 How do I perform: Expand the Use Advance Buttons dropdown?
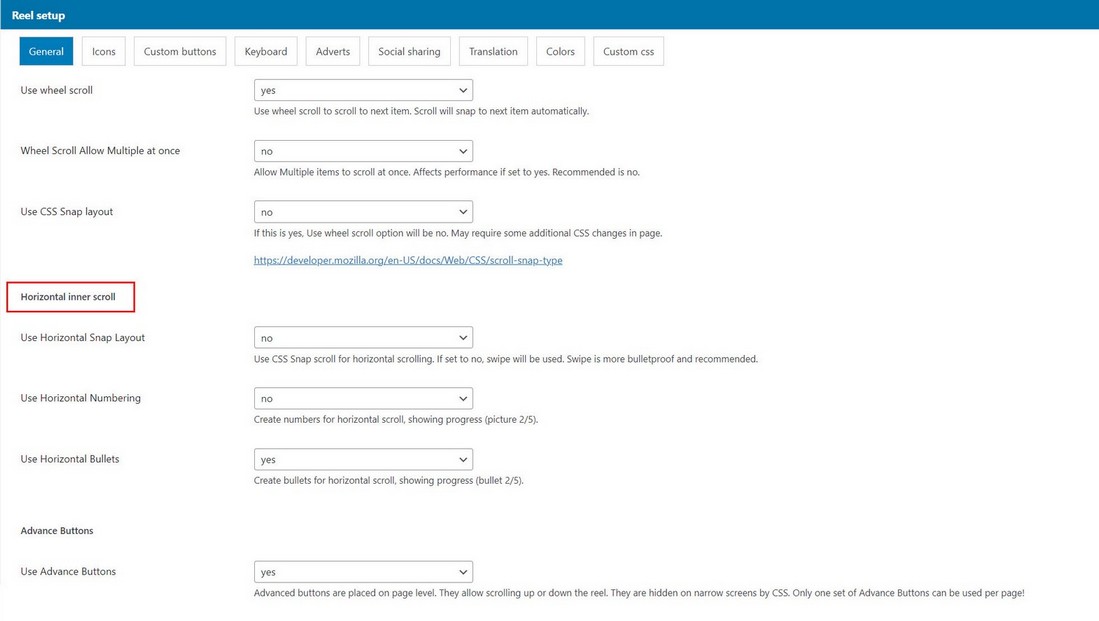[x=363, y=572]
